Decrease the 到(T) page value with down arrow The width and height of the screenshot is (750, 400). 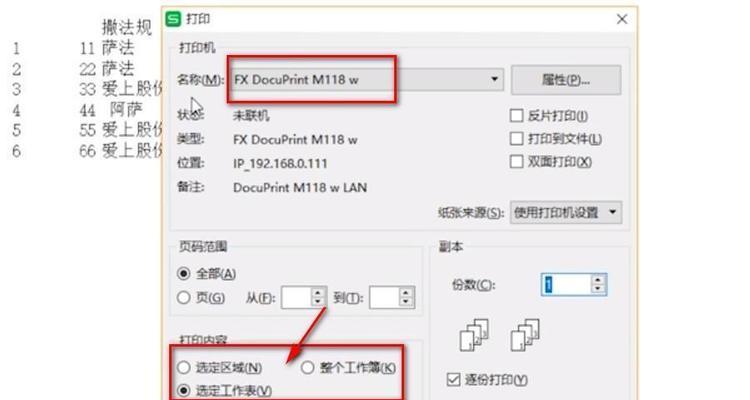pos(406,302)
